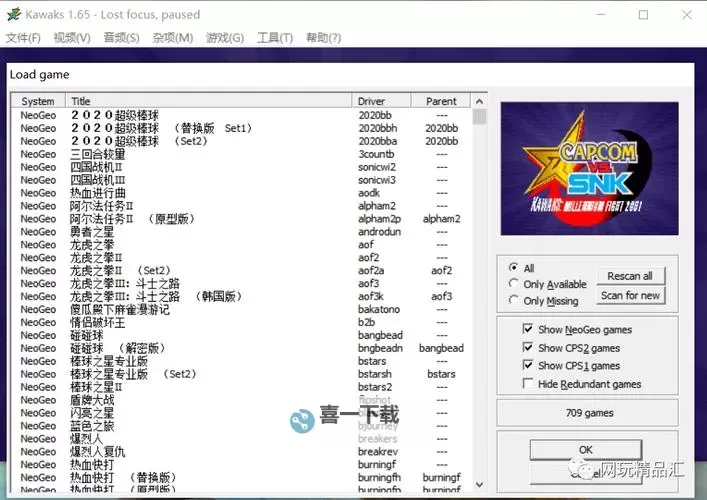Click the Kawaks application icon in title bar
707x500 pixels.
point(14,14)
